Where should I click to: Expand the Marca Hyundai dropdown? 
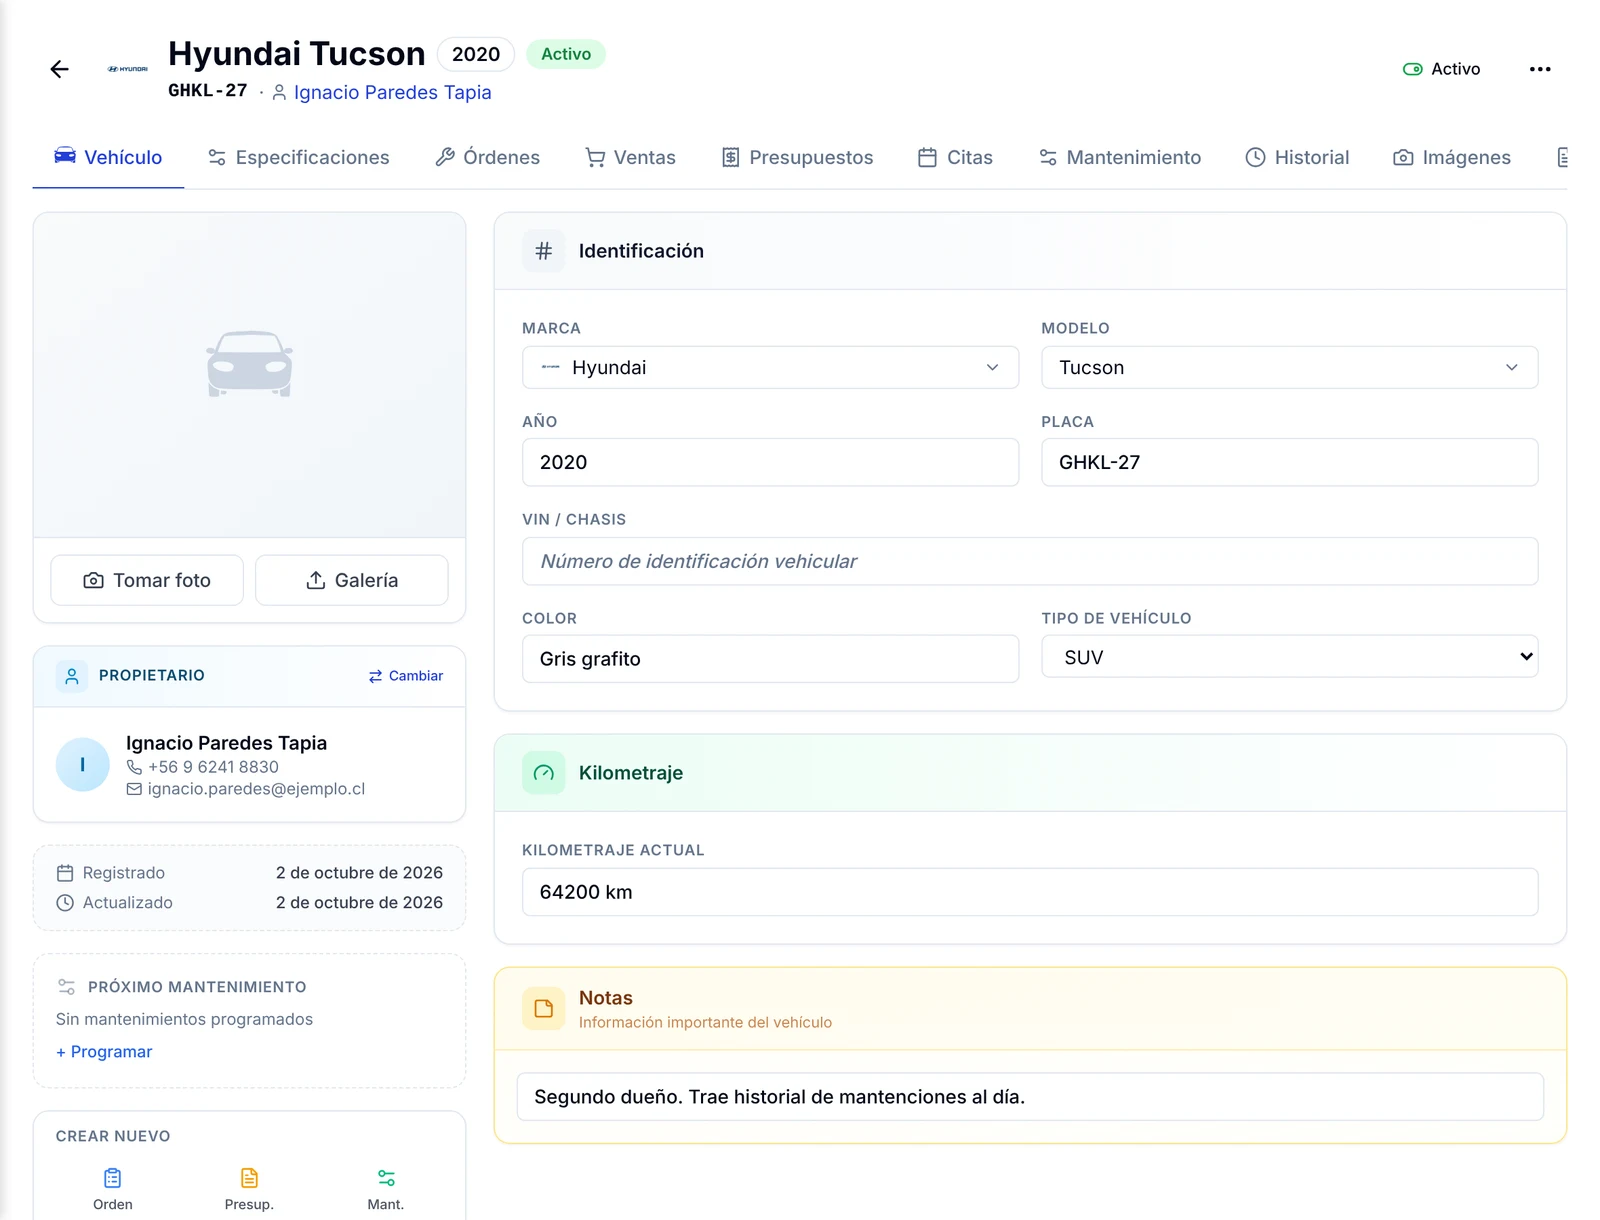[x=770, y=367]
